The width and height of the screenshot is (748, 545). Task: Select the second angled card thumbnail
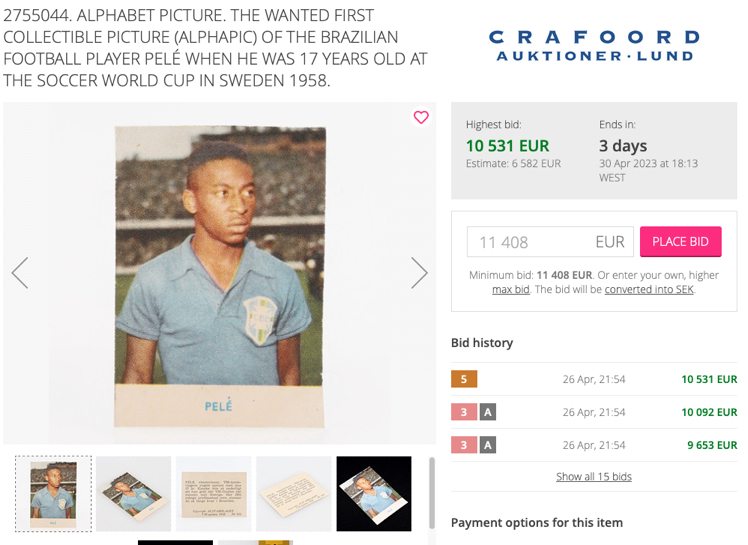tap(133, 494)
